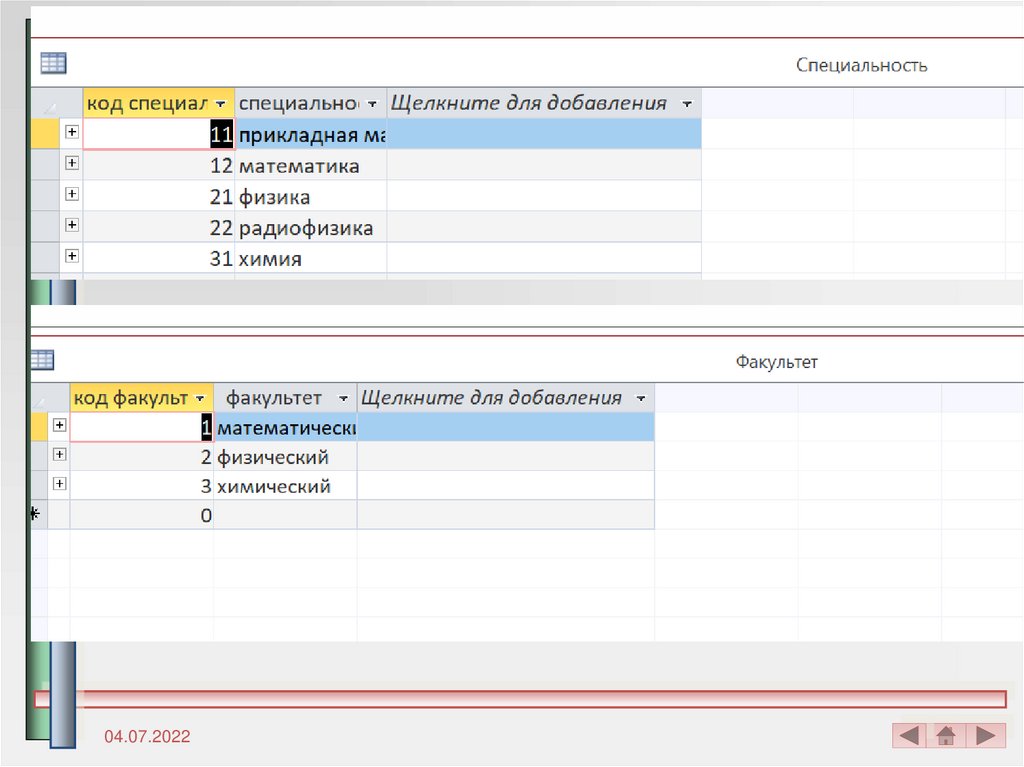Expand subrecords for прикладная математика row

tap(71, 132)
